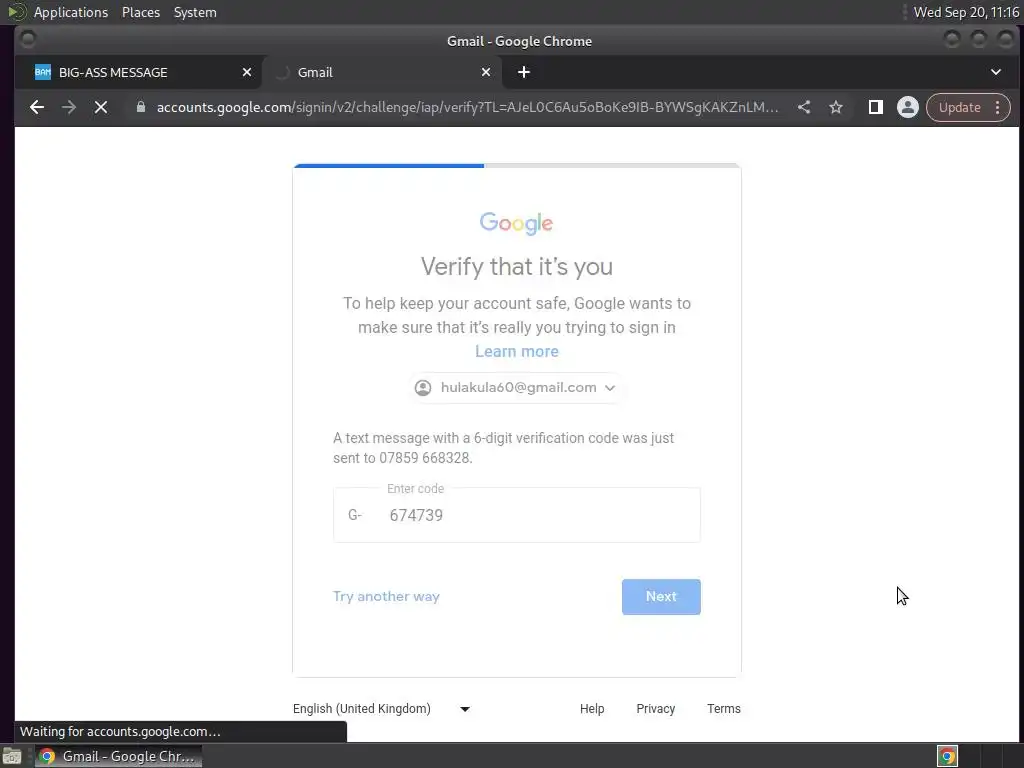
Task: Click the Google logo
Action: (517, 223)
